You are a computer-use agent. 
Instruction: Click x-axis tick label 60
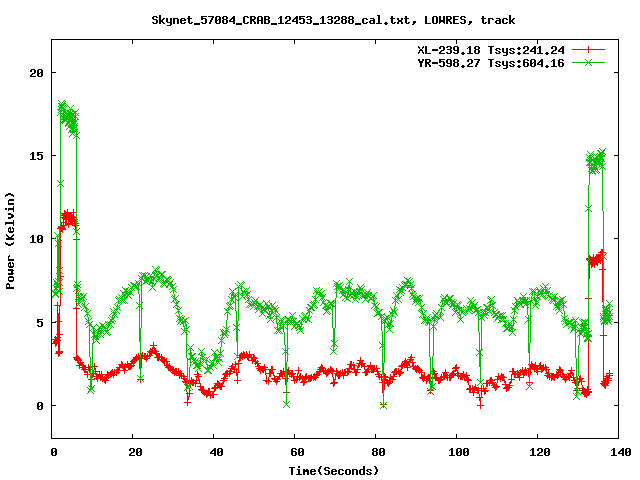298,452
